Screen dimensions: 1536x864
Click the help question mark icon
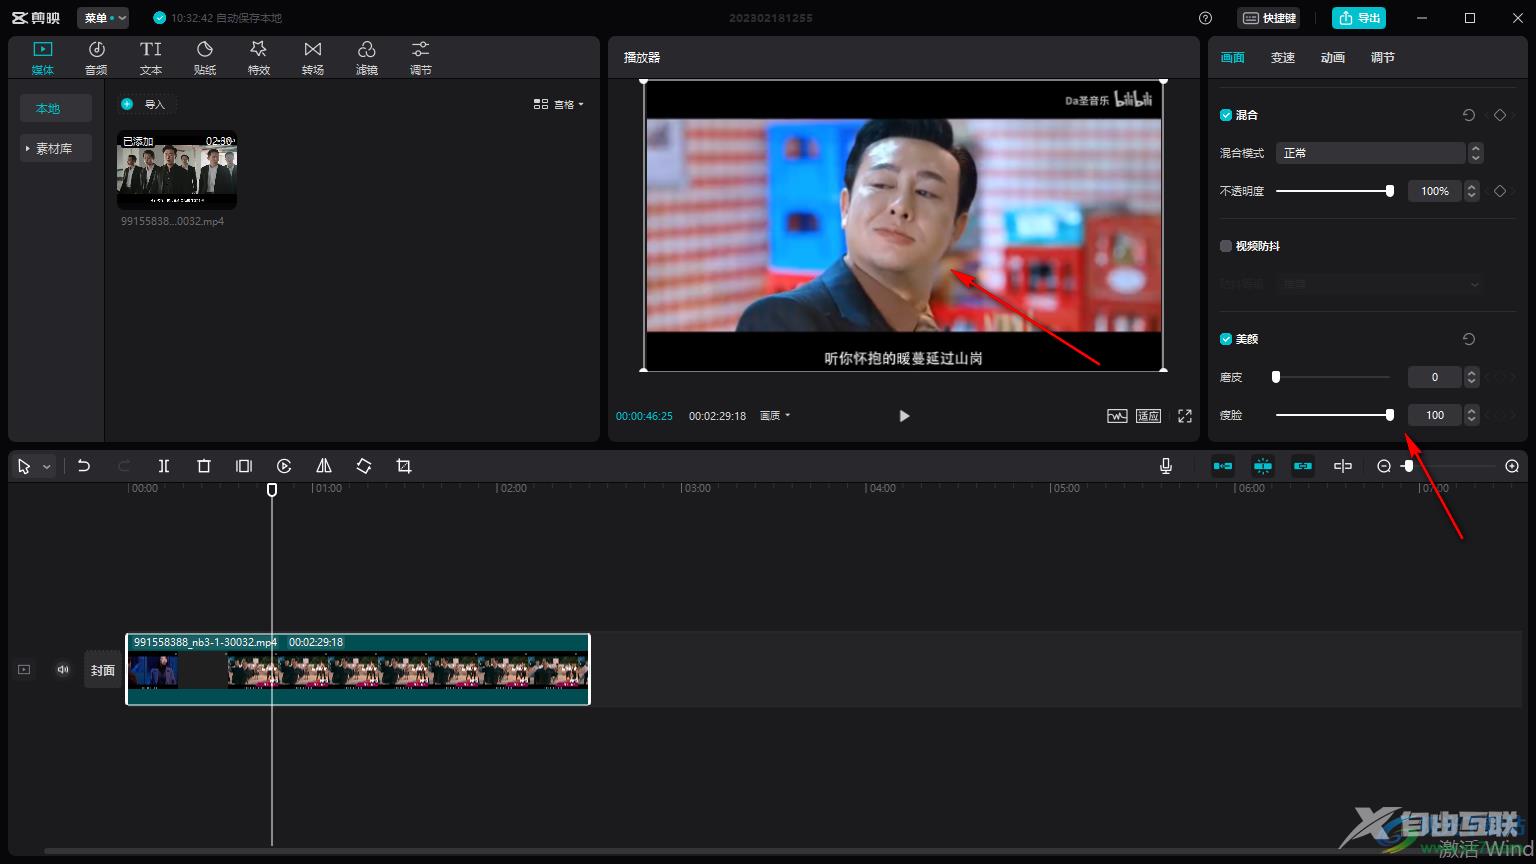(1205, 18)
